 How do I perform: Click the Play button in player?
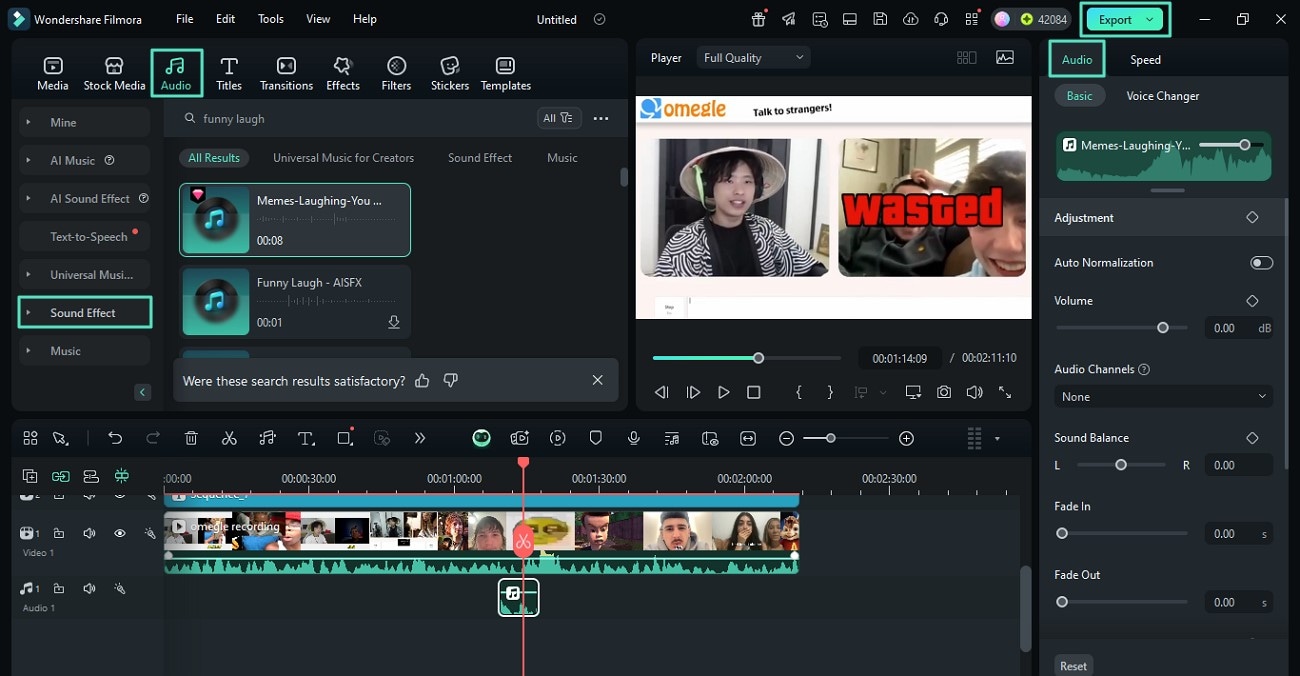tap(724, 393)
